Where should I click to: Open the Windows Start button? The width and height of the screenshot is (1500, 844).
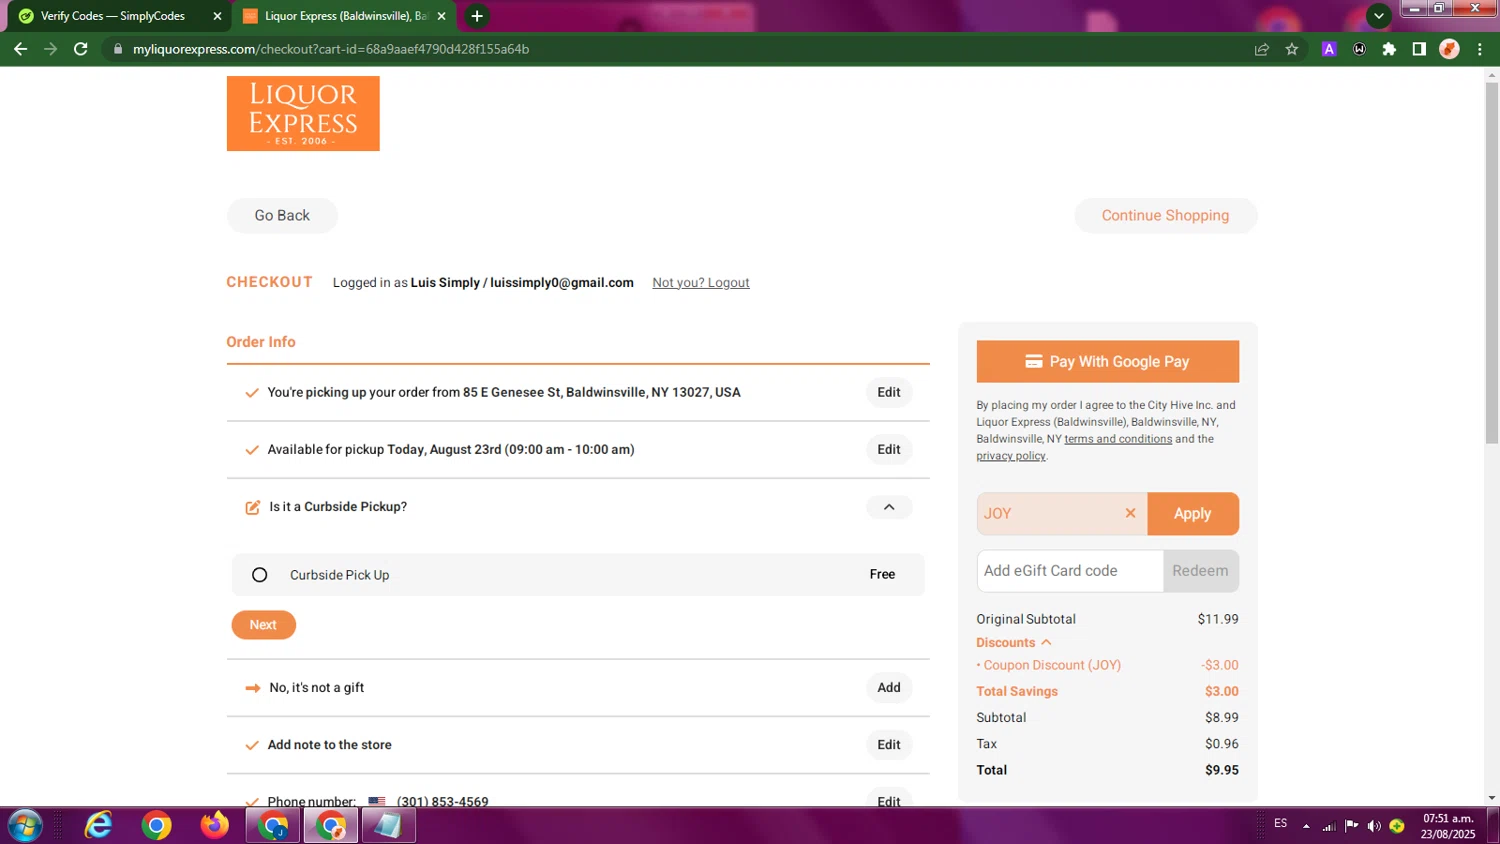point(24,826)
